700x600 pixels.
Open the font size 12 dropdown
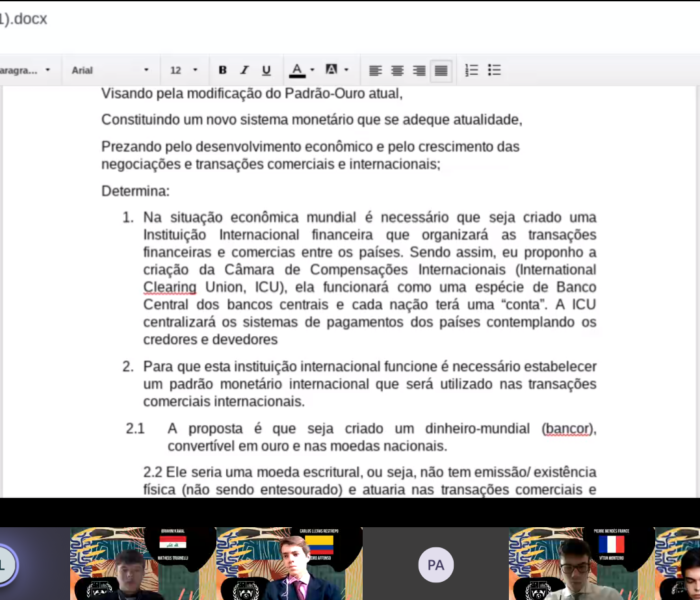coord(183,70)
